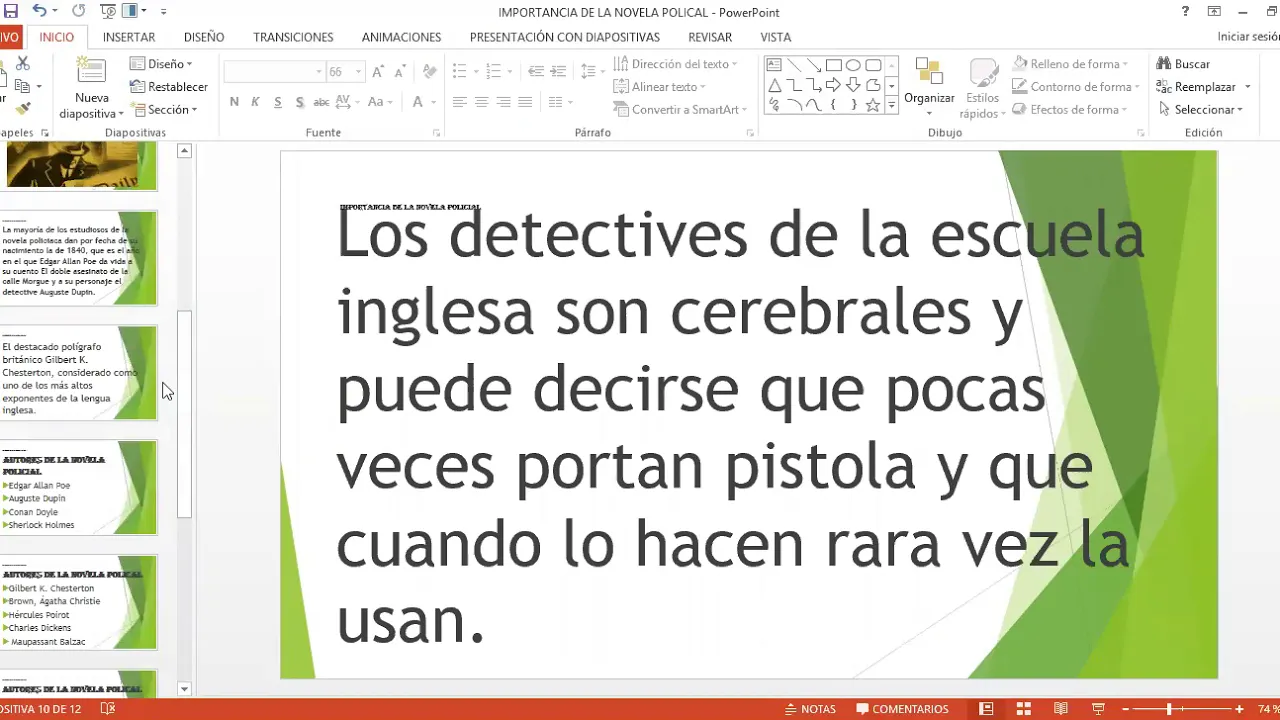This screenshot has height=720, width=1280.
Task: Select the triangle shape in gallery
Action: point(775,85)
